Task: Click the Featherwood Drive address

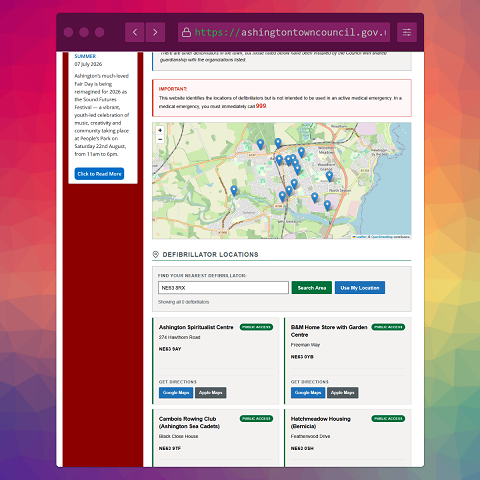Action: coord(311,436)
